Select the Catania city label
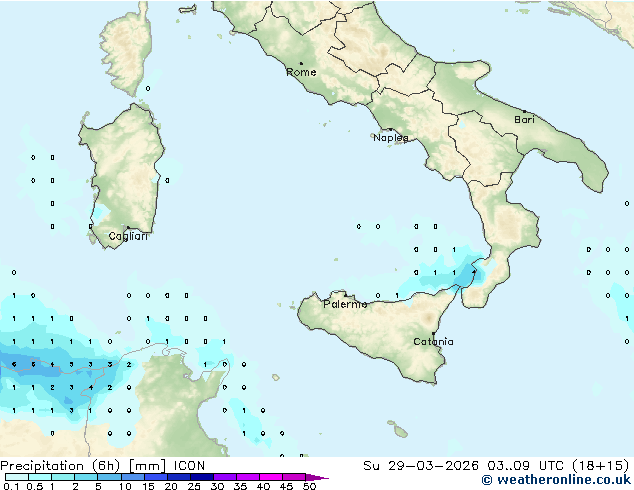The width and height of the screenshot is (634, 490). (433, 342)
